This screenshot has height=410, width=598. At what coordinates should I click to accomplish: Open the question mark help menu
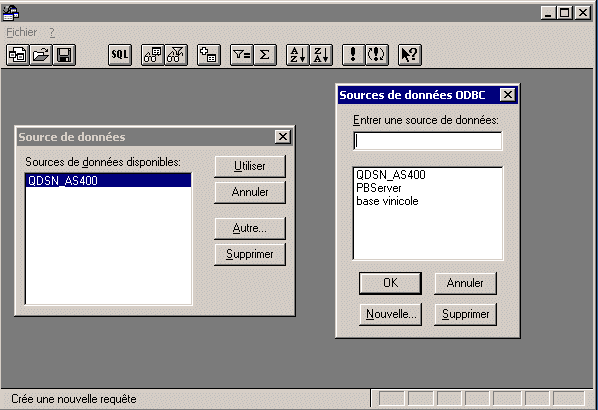[52, 32]
